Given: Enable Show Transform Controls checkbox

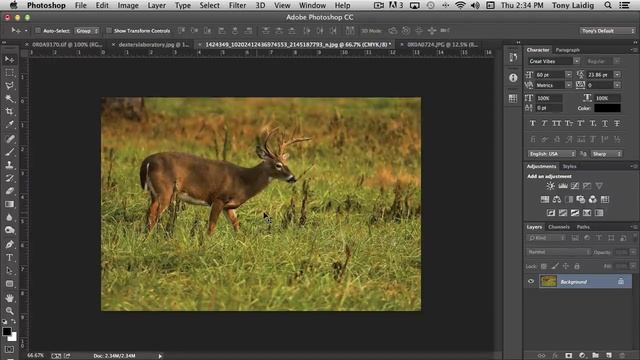Looking at the screenshot, I should click(x=109, y=31).
